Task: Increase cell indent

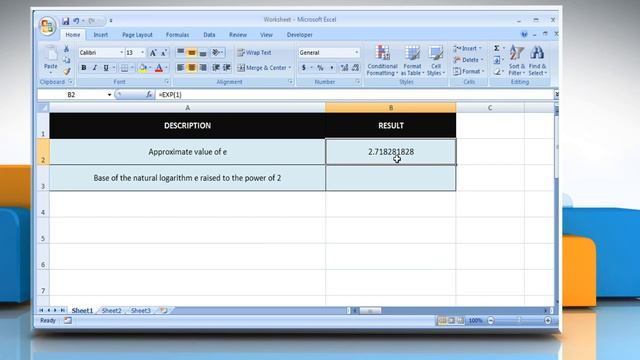Action: (227, 68)
